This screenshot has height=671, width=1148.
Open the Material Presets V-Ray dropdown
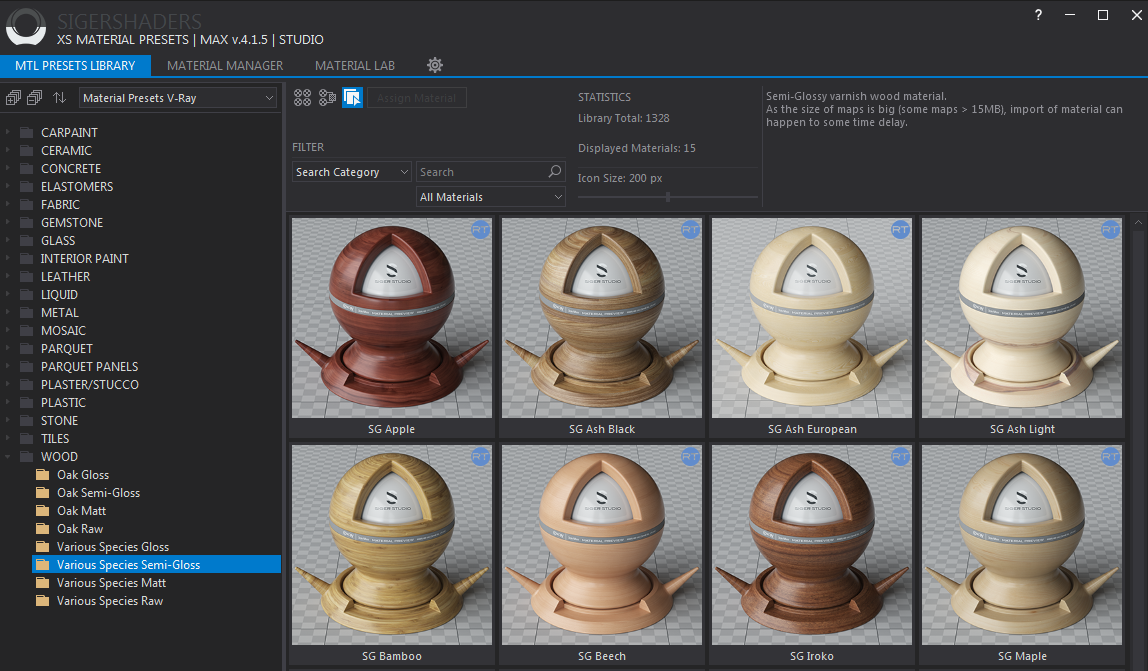178,97
